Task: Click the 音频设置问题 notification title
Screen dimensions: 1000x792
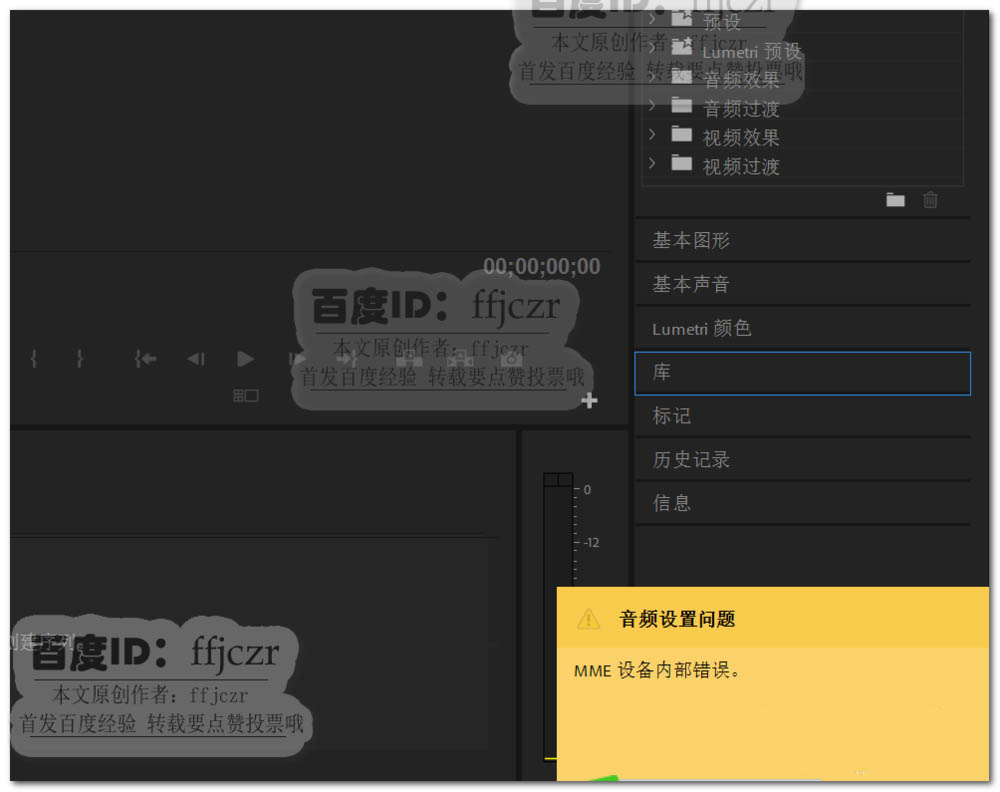Action: tap(677, 619)
